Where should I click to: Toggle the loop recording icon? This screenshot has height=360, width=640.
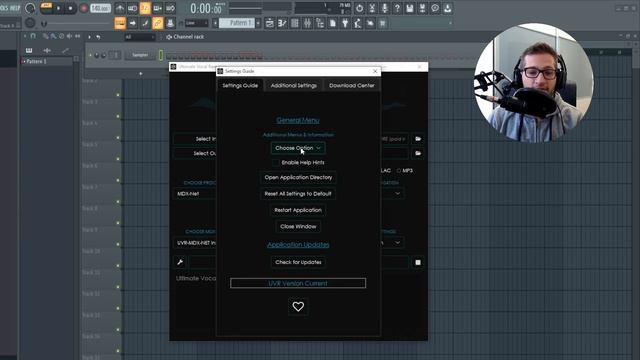[x=170, y=8]
